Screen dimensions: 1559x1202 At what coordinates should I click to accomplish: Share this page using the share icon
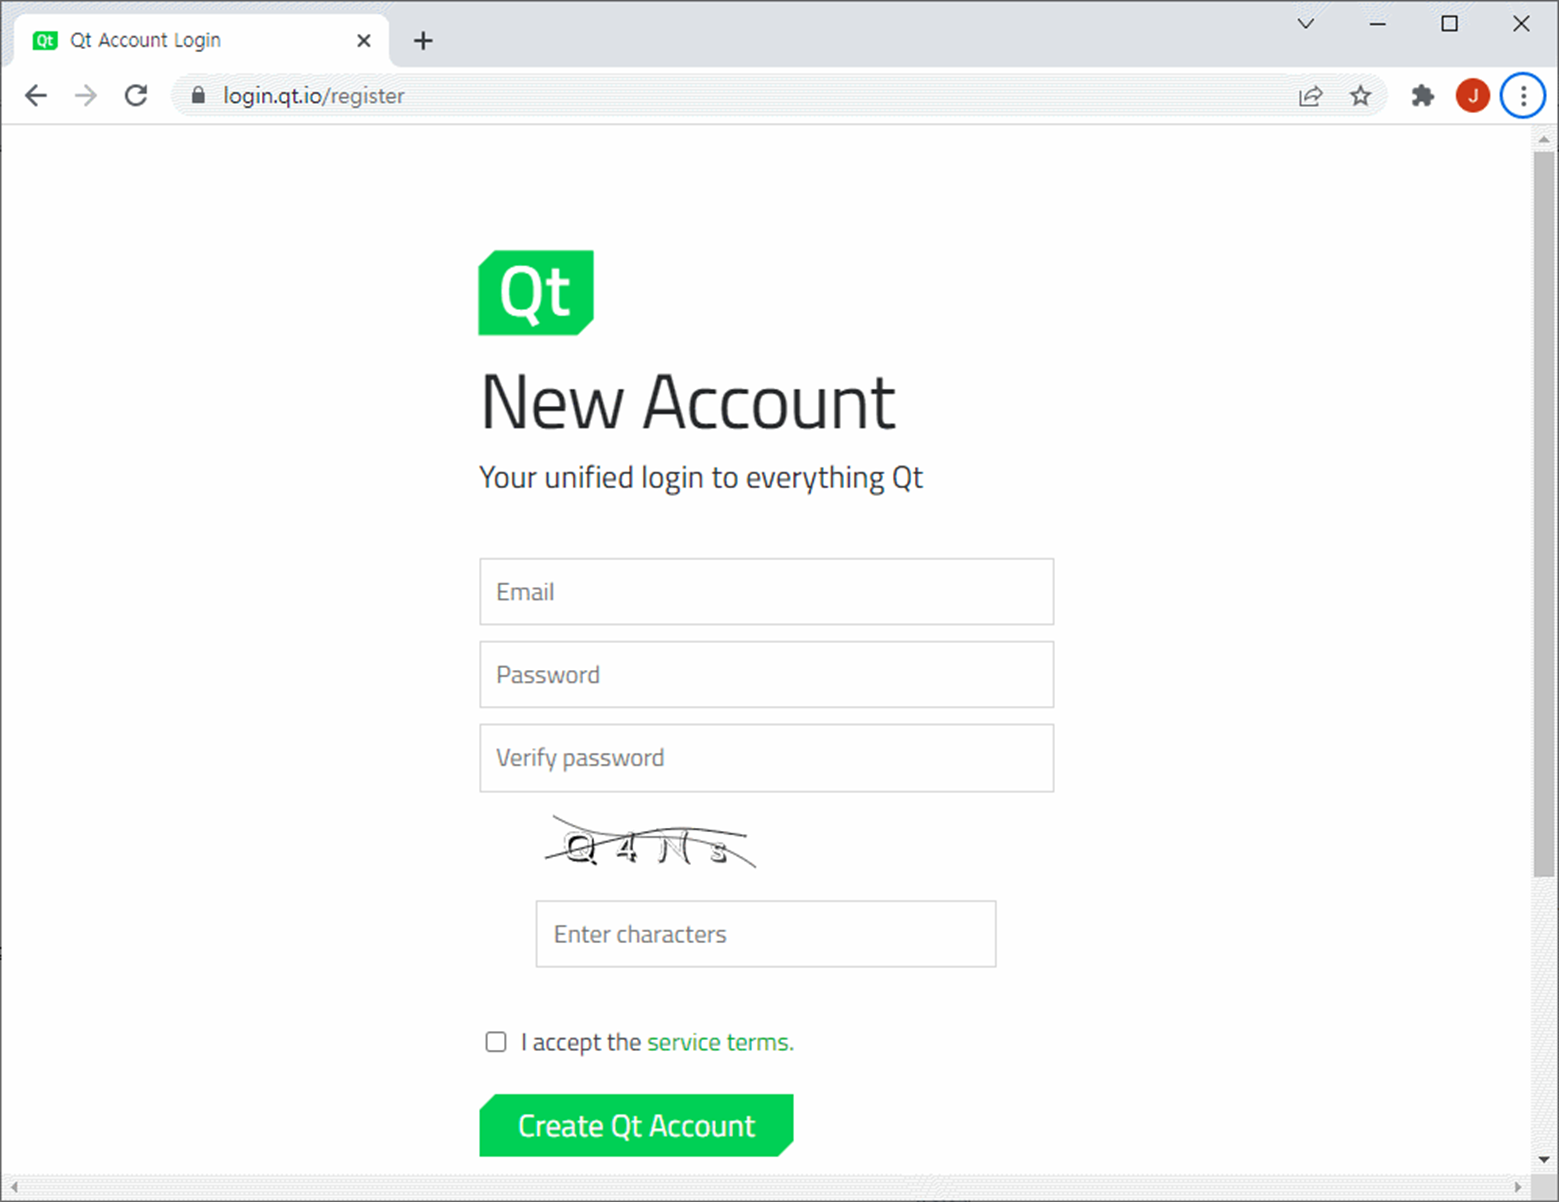point(1310,96)
